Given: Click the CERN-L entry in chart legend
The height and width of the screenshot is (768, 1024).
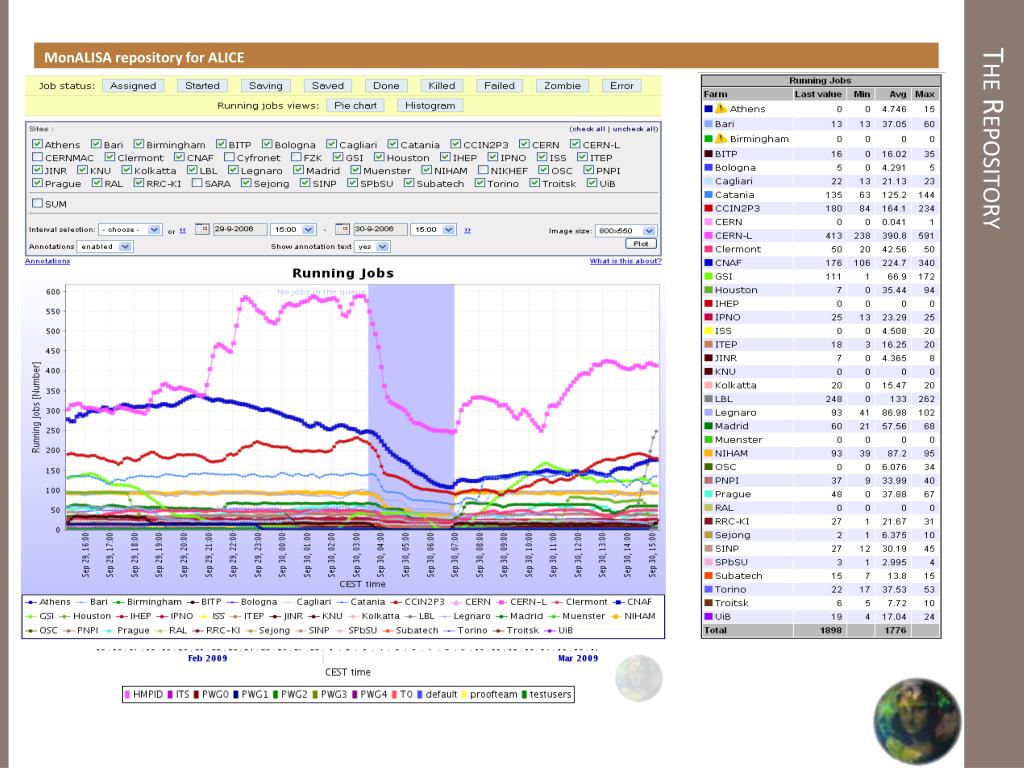Looking at the screenshot, I should 521,601.
